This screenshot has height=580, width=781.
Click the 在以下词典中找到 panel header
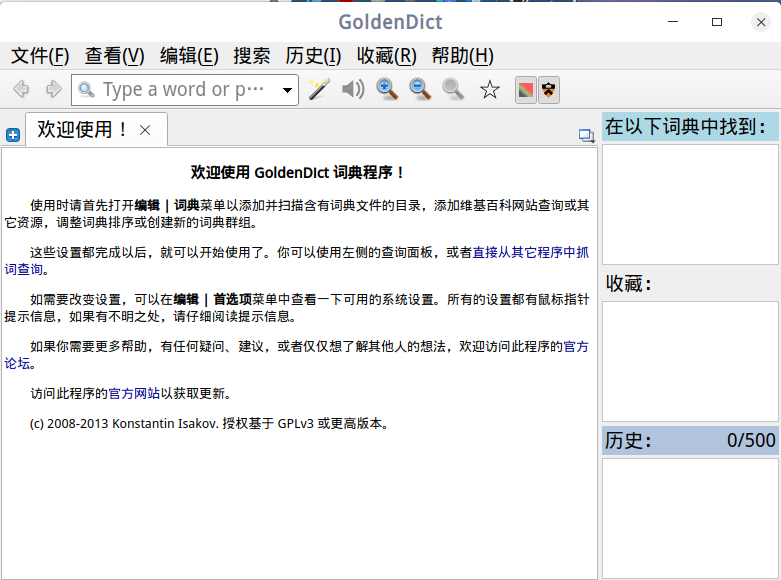pos(690,127)
